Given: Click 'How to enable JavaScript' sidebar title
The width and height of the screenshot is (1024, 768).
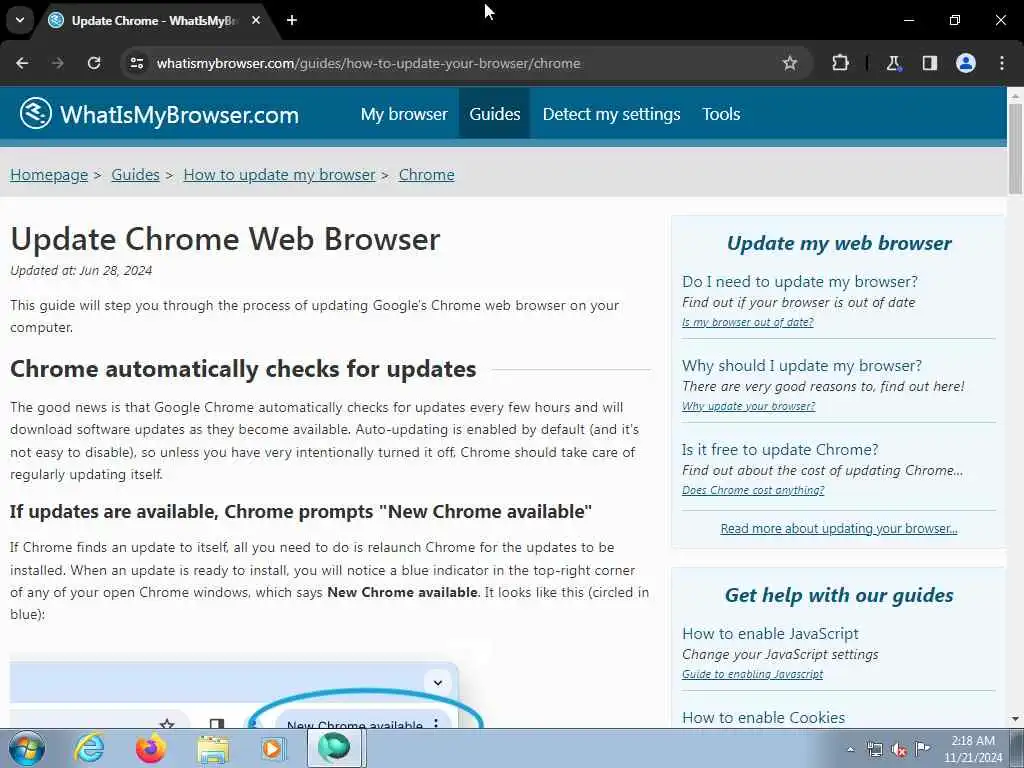Looking at the screenshot, I should click(770, 633).
